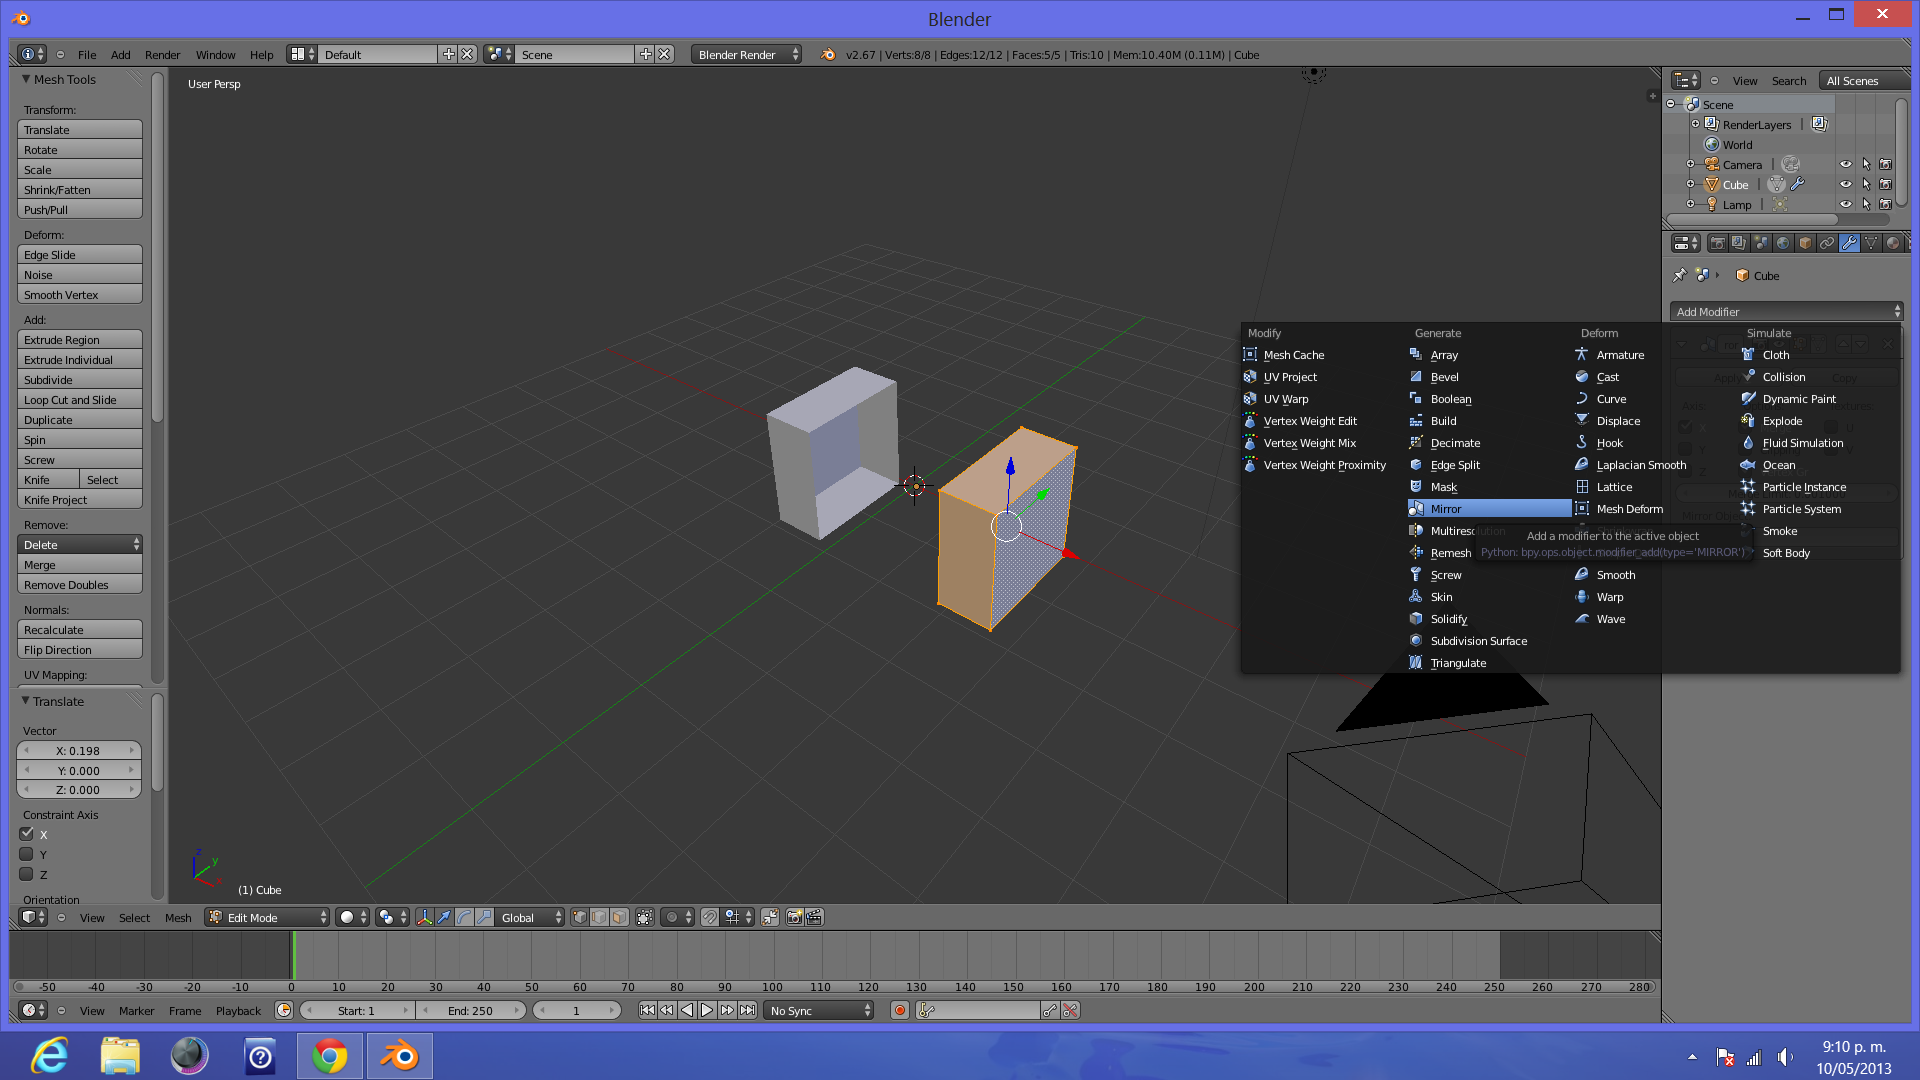Click the End 250 frame field
Image resolution: width=1920 pixels, height=1080 pixels.
coord(470,1010)
